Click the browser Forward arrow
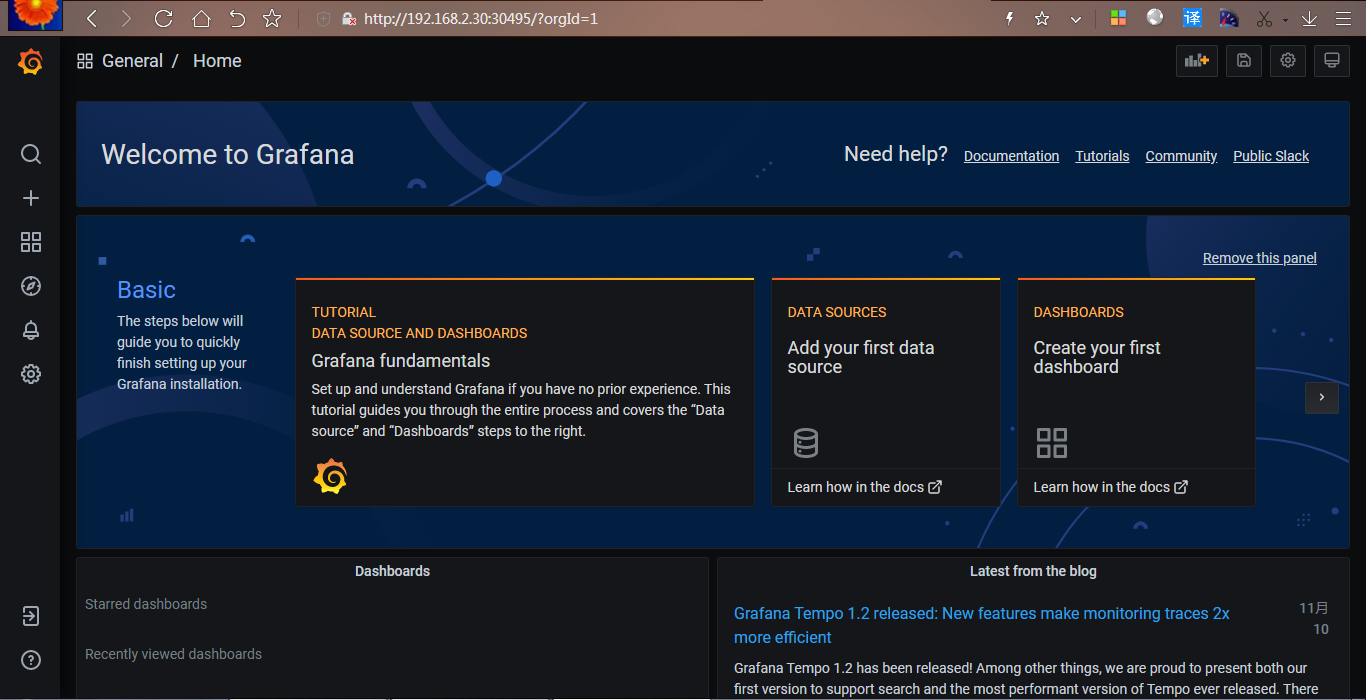The height and width of the screenshot is (700, 1366). 125,18
